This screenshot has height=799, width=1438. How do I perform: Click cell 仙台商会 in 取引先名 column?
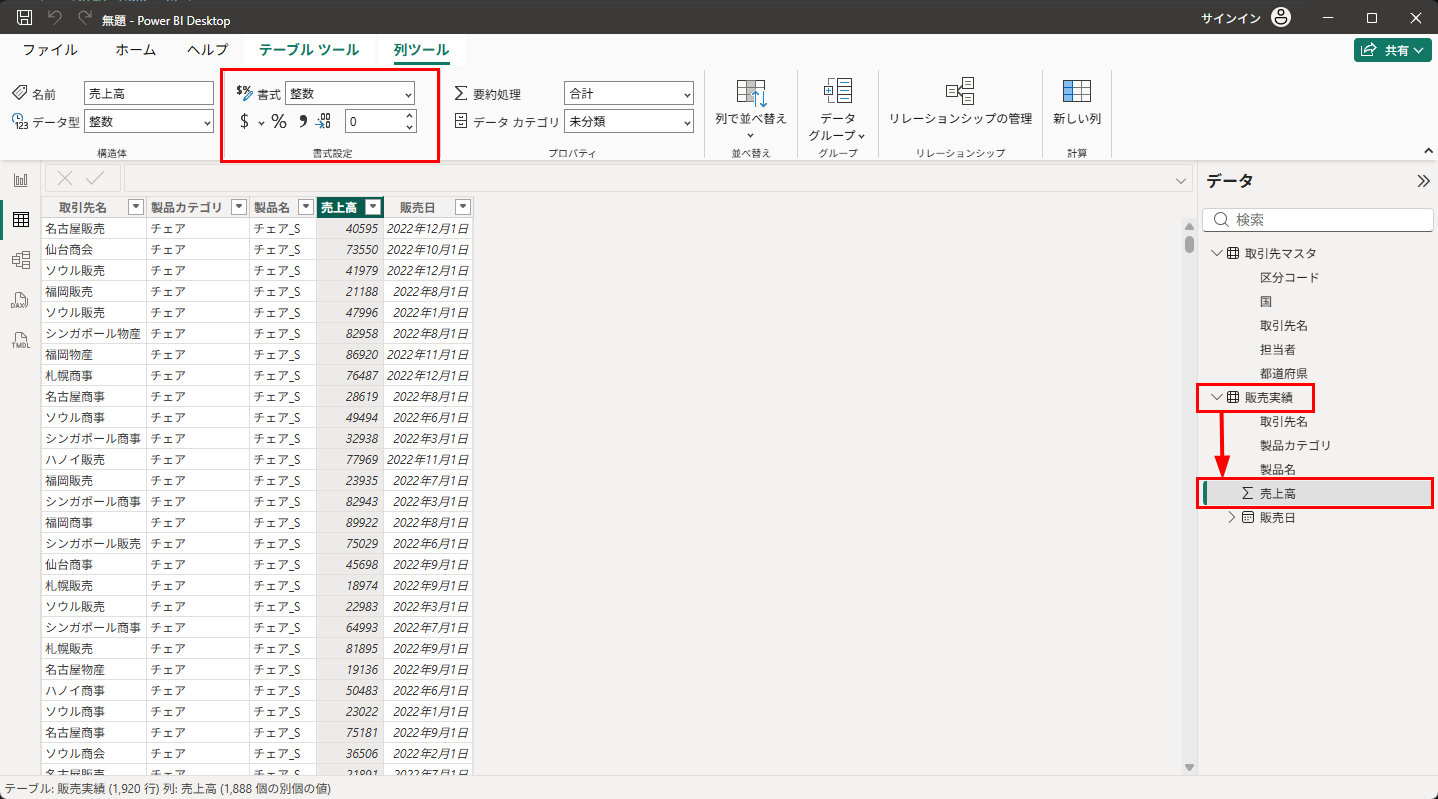click(x=94, y=249)
